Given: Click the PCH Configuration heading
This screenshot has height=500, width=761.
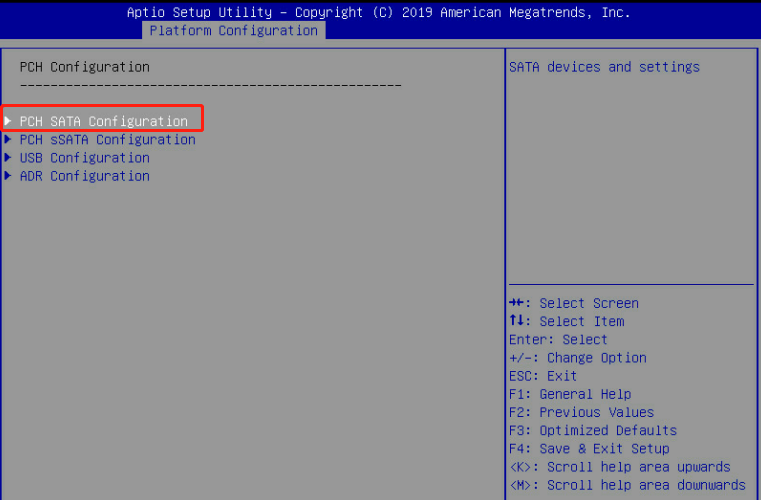Looking at the screenshot, I should (x=84, y=67).
